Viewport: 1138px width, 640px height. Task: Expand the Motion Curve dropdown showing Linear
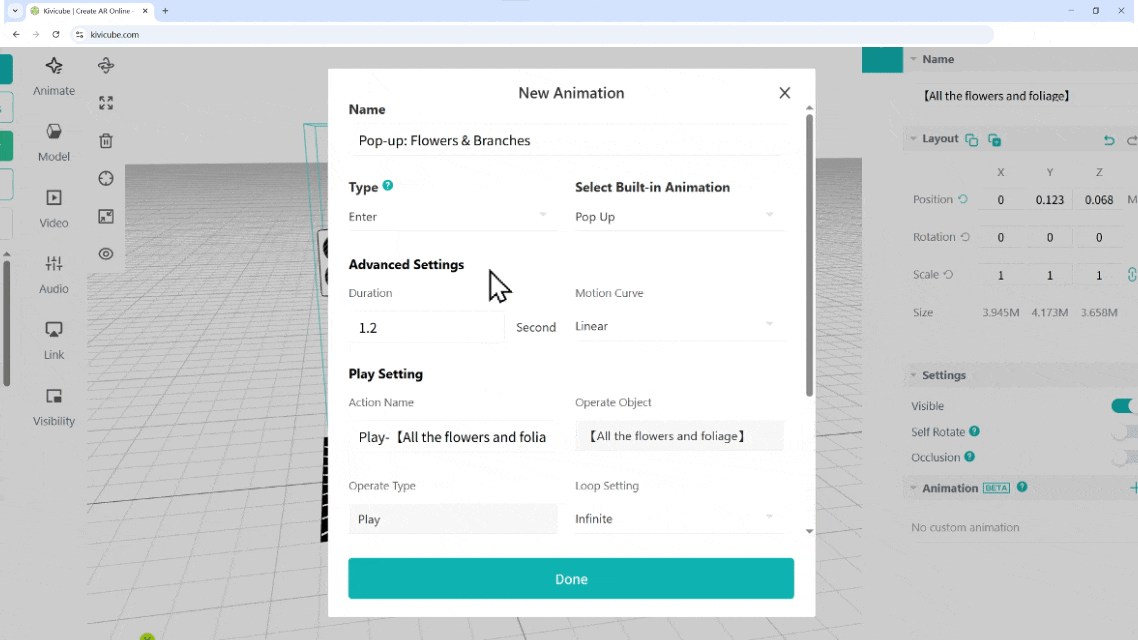pyautogui.click(x=678, y=326)
